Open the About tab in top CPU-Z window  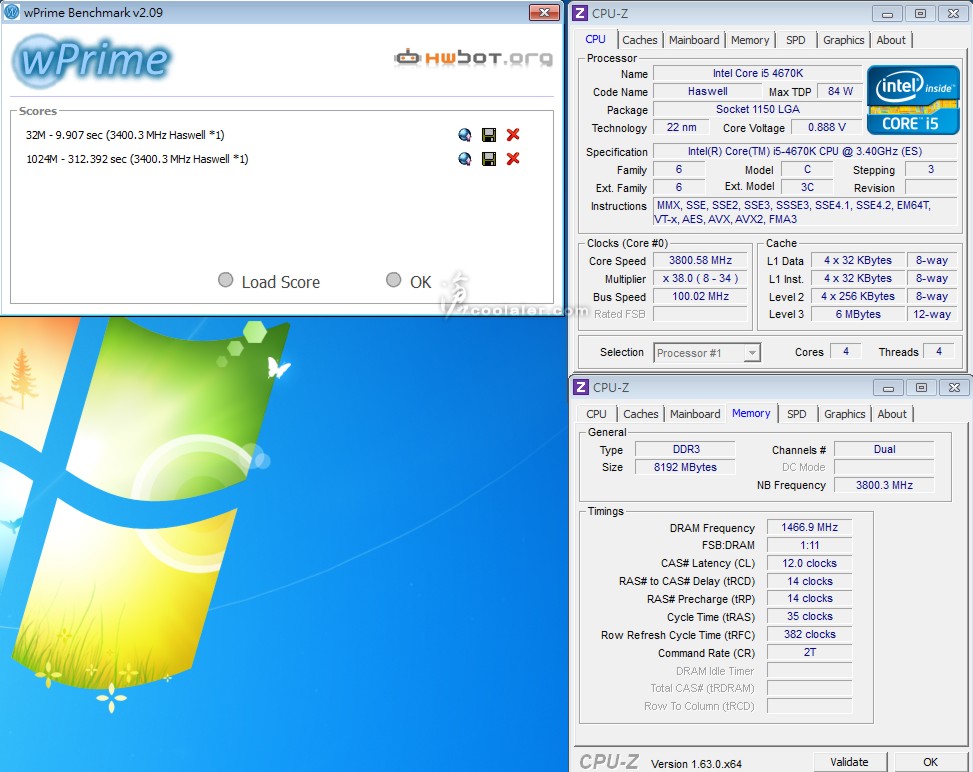(x=891, y=40)
